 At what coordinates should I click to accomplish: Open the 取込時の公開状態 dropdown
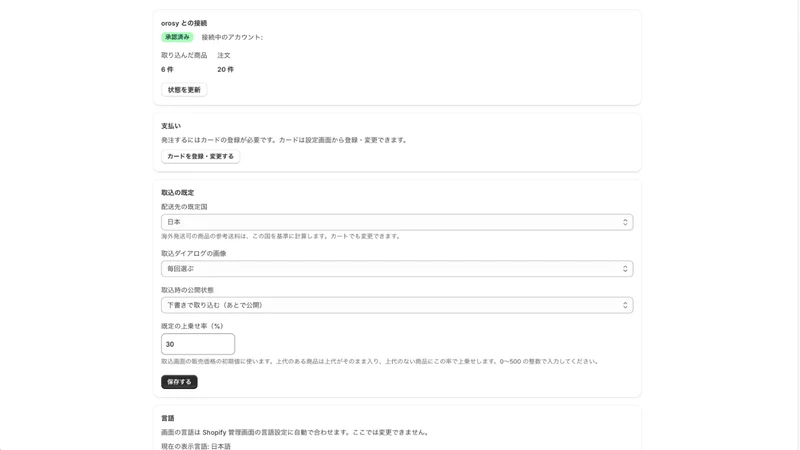click(397, 305)
